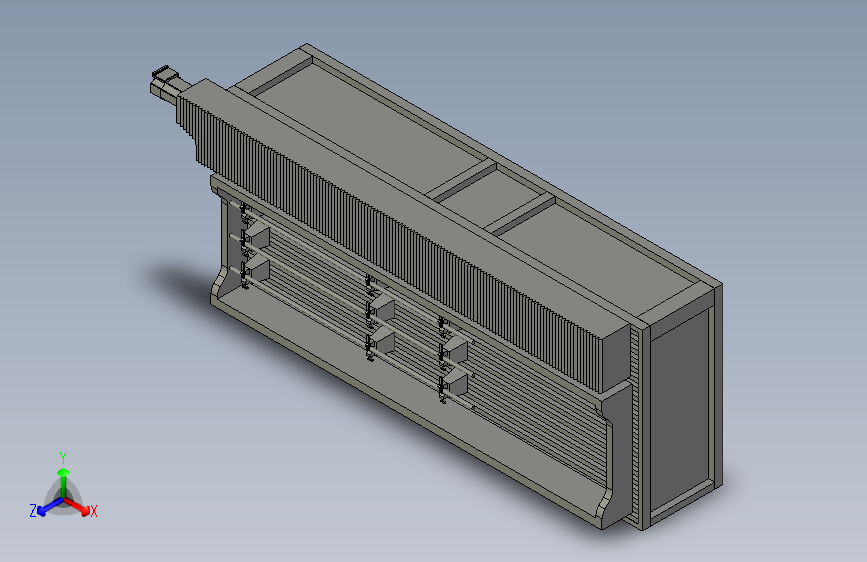
Task: Click the green Y axis of the orientation triad
Action: [x=64, y=483]
